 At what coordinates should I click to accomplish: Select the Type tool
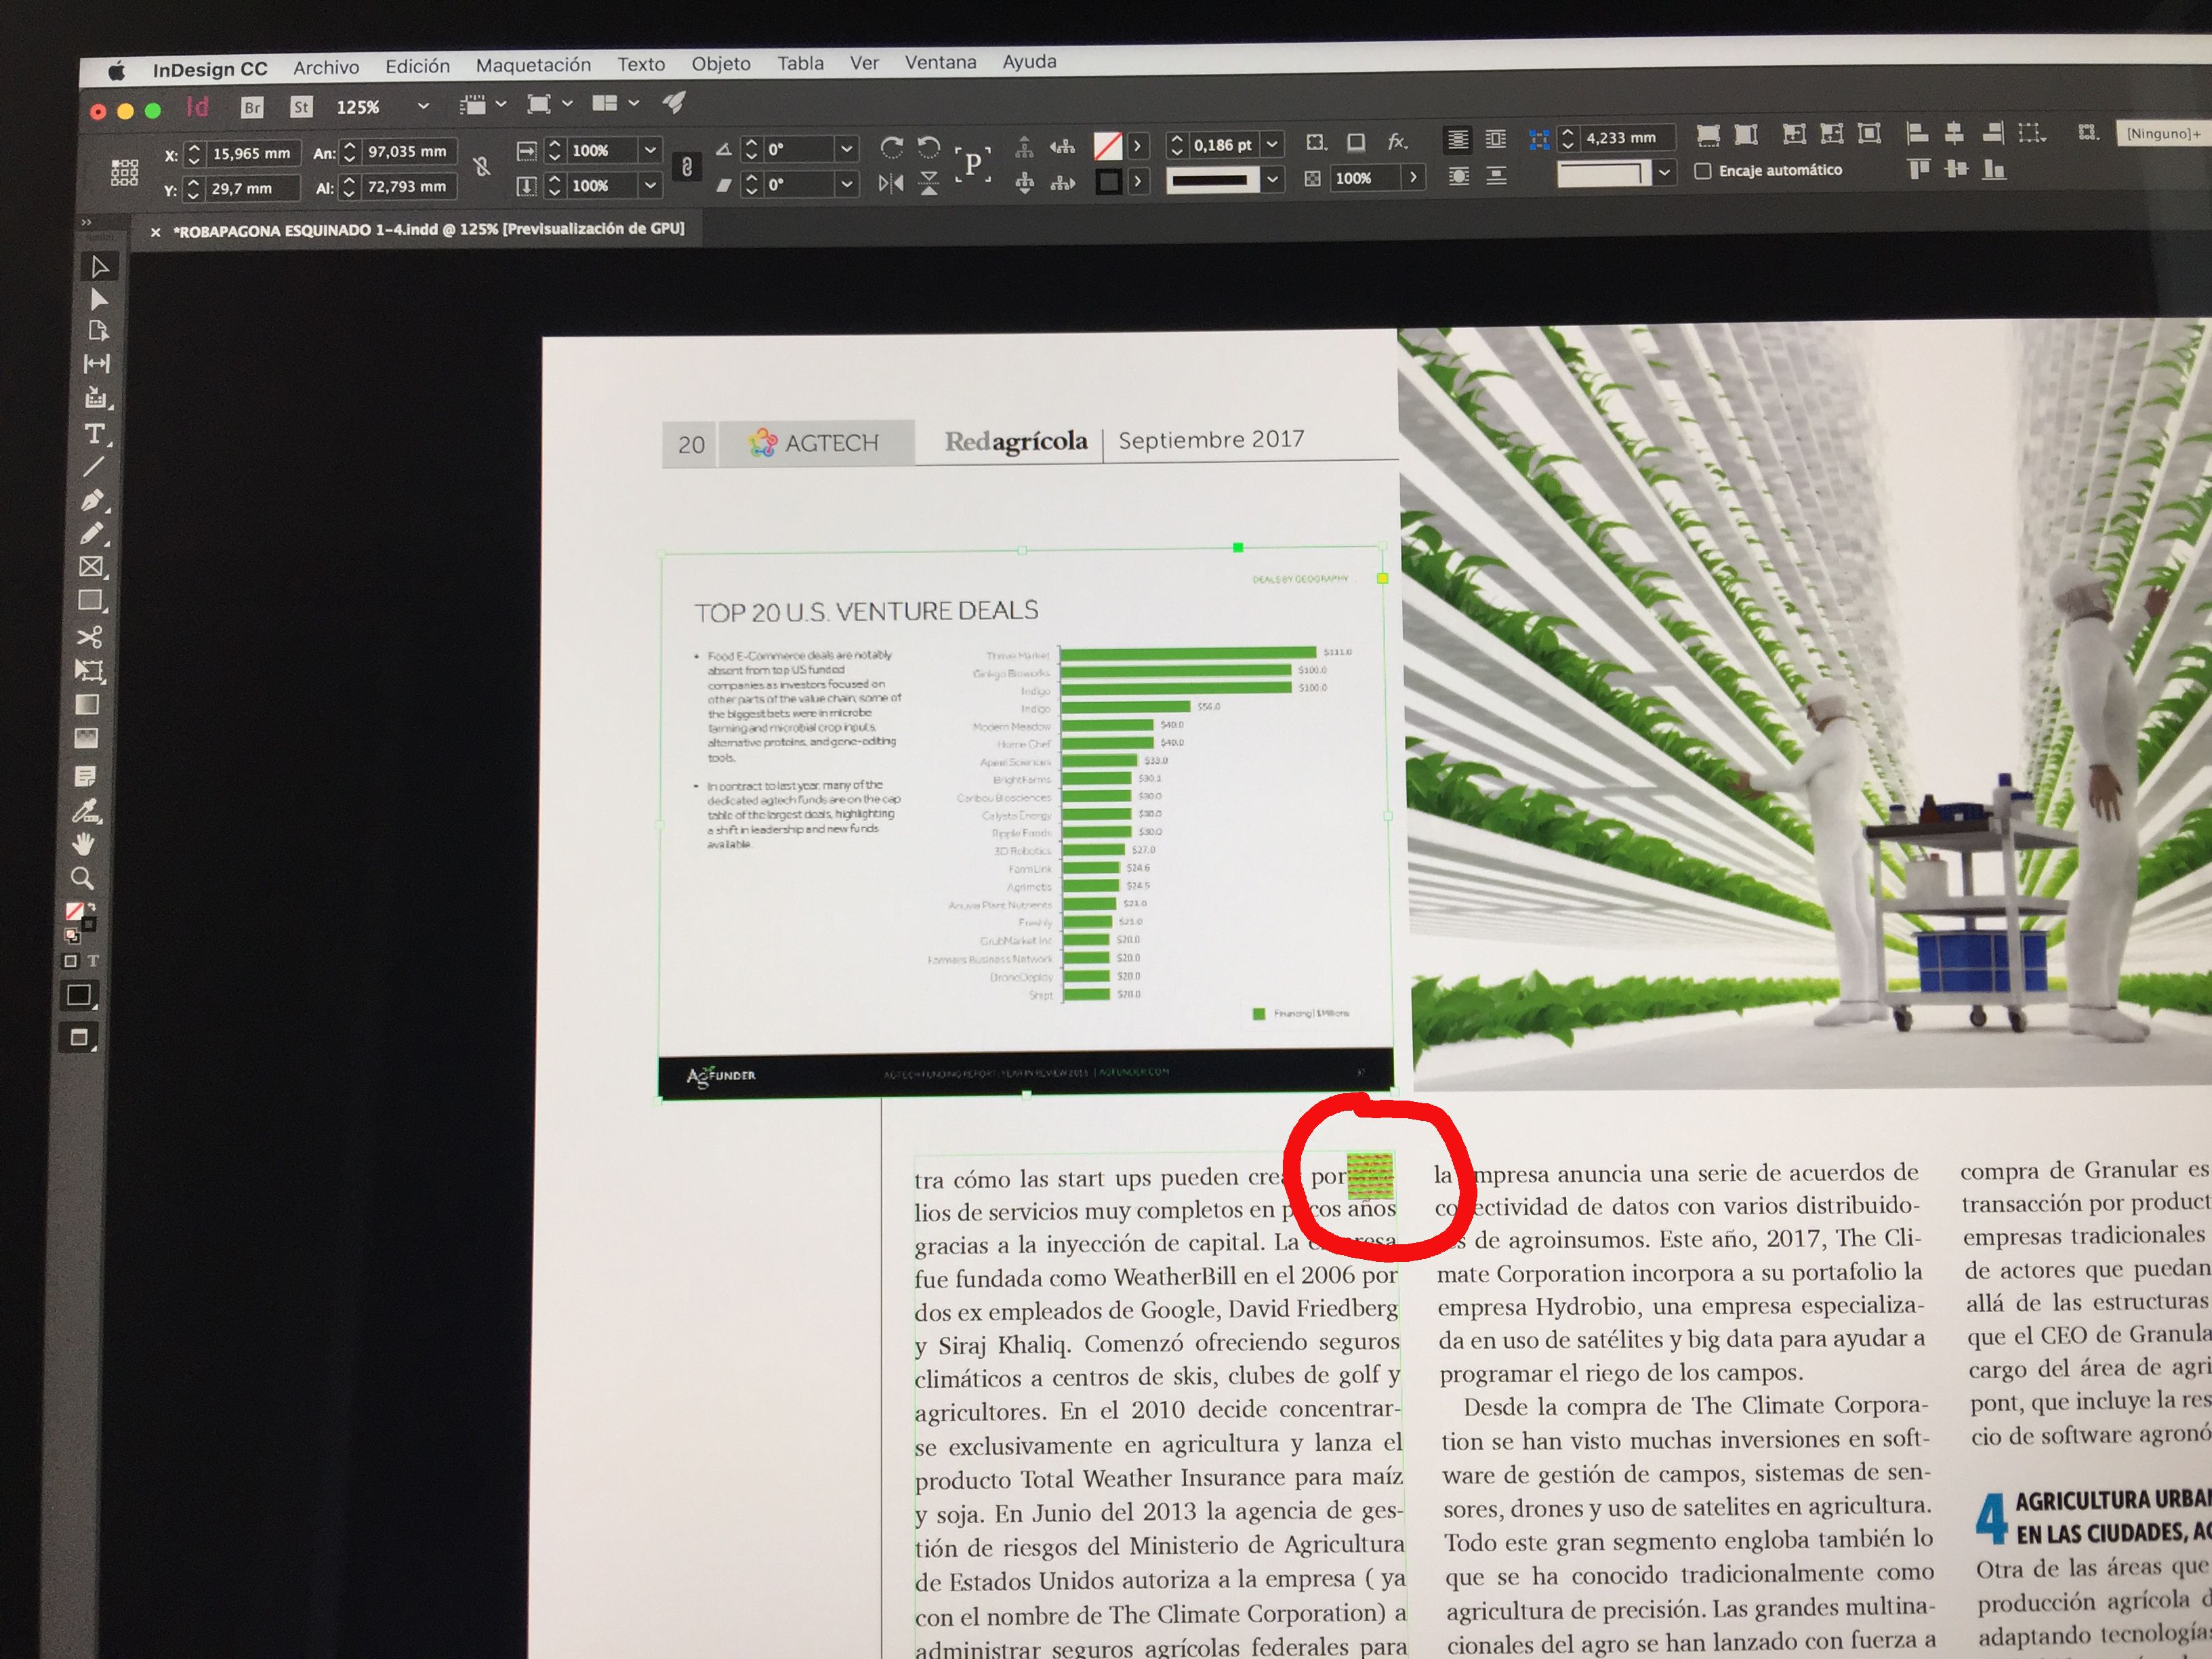[x=95, y=433]
